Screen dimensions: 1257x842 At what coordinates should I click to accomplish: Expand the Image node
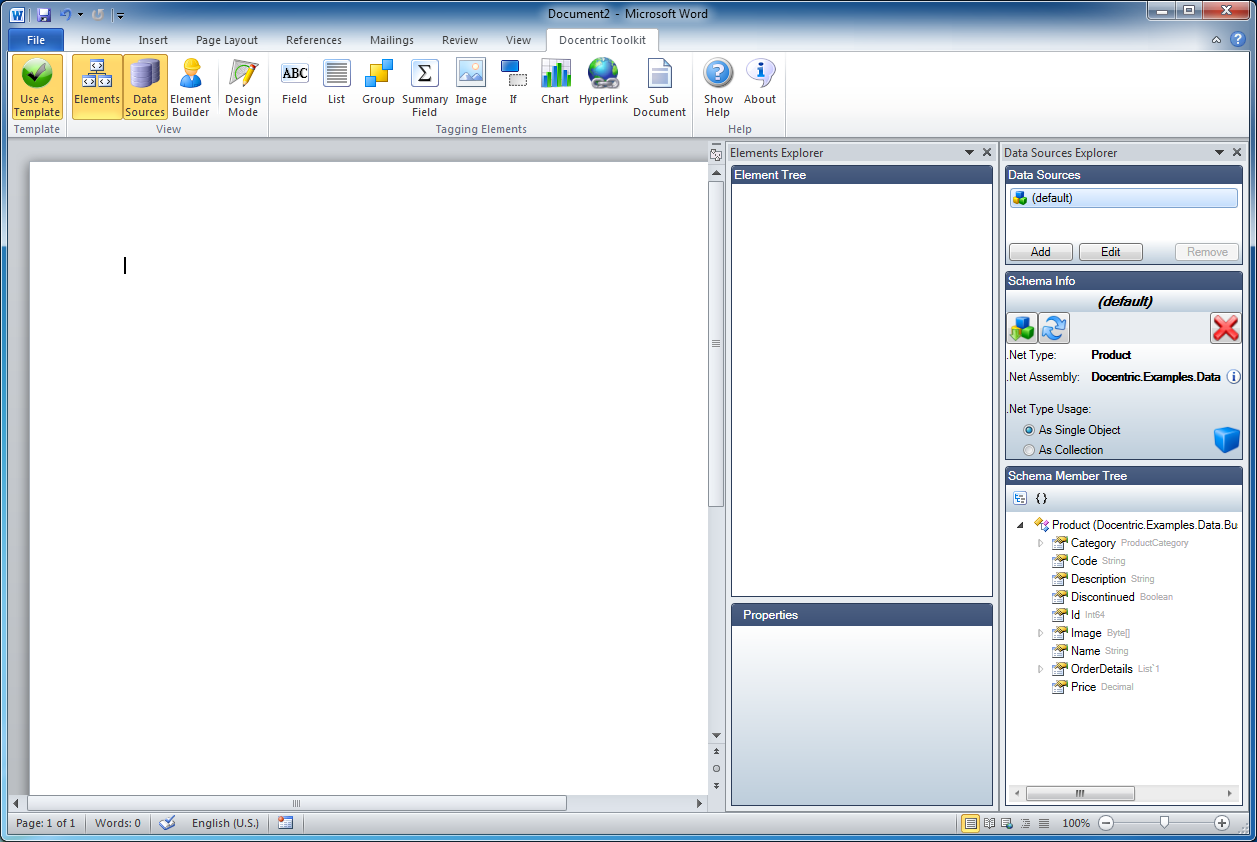1040,633
